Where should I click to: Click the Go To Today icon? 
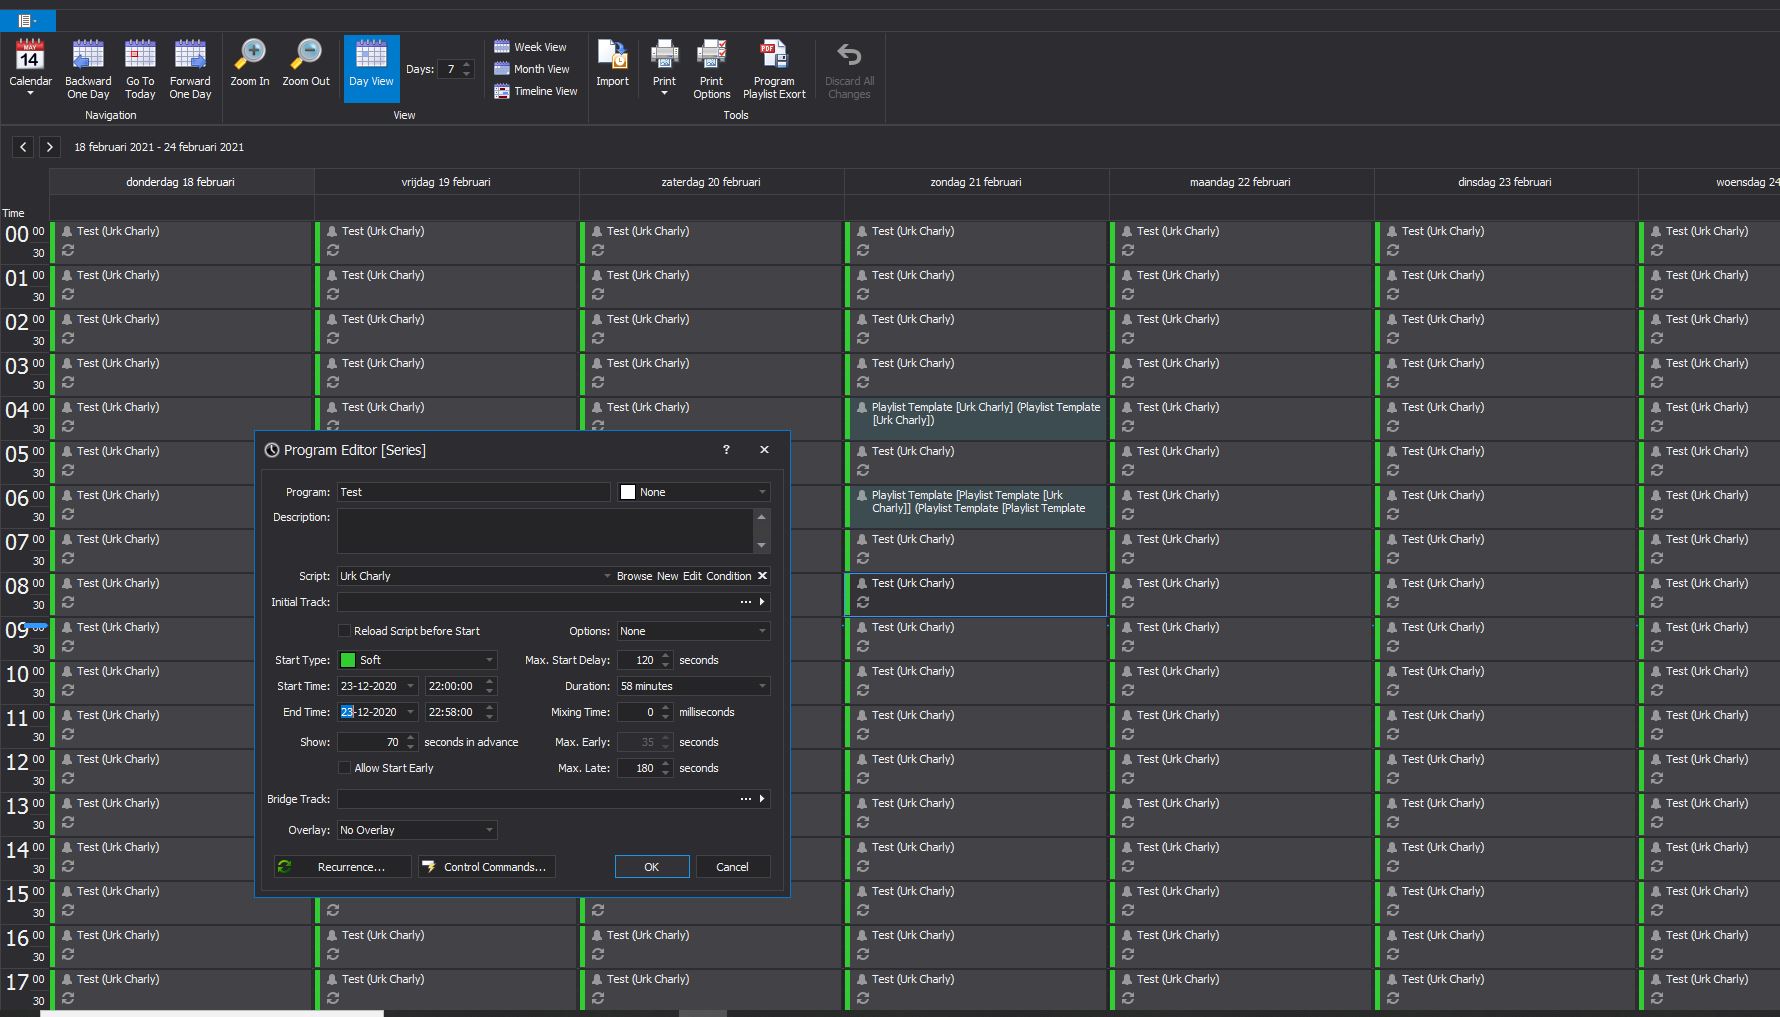(x=140, y=56)
